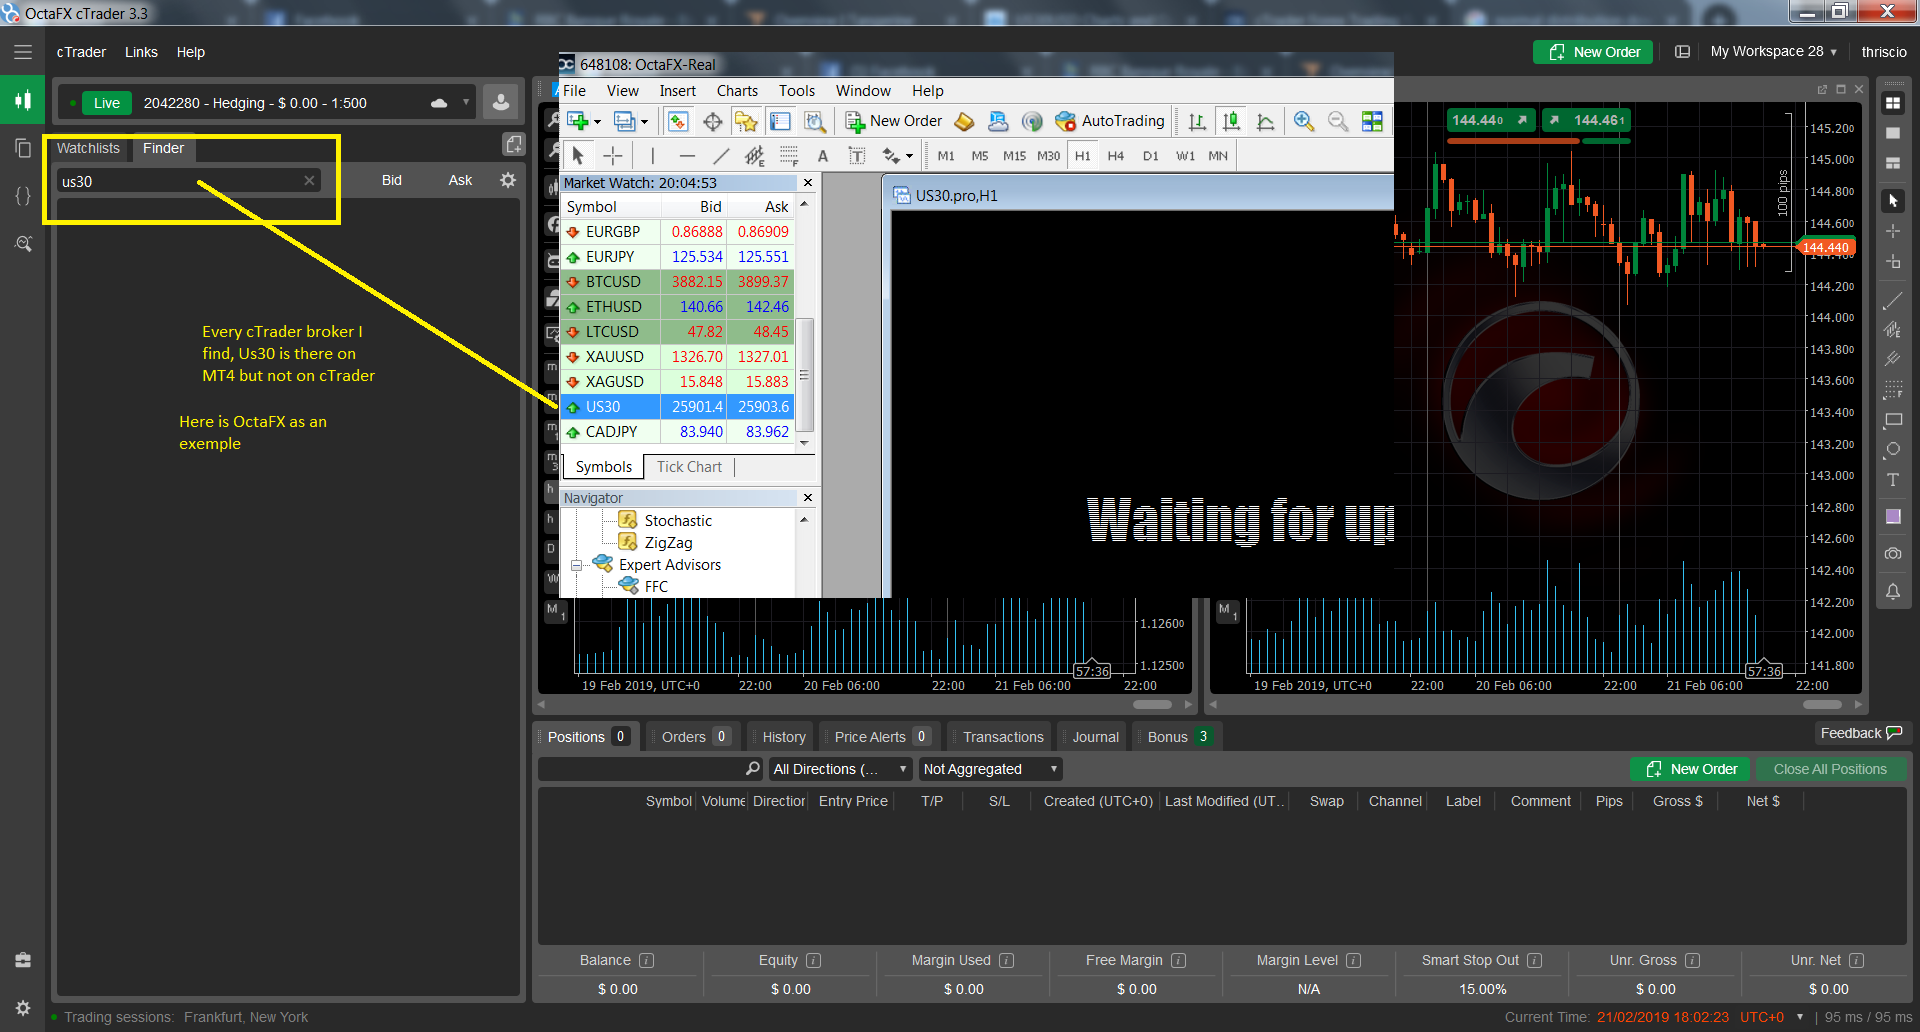Click Close All Positions button

pyautogui.click(x=1830, y=769)
